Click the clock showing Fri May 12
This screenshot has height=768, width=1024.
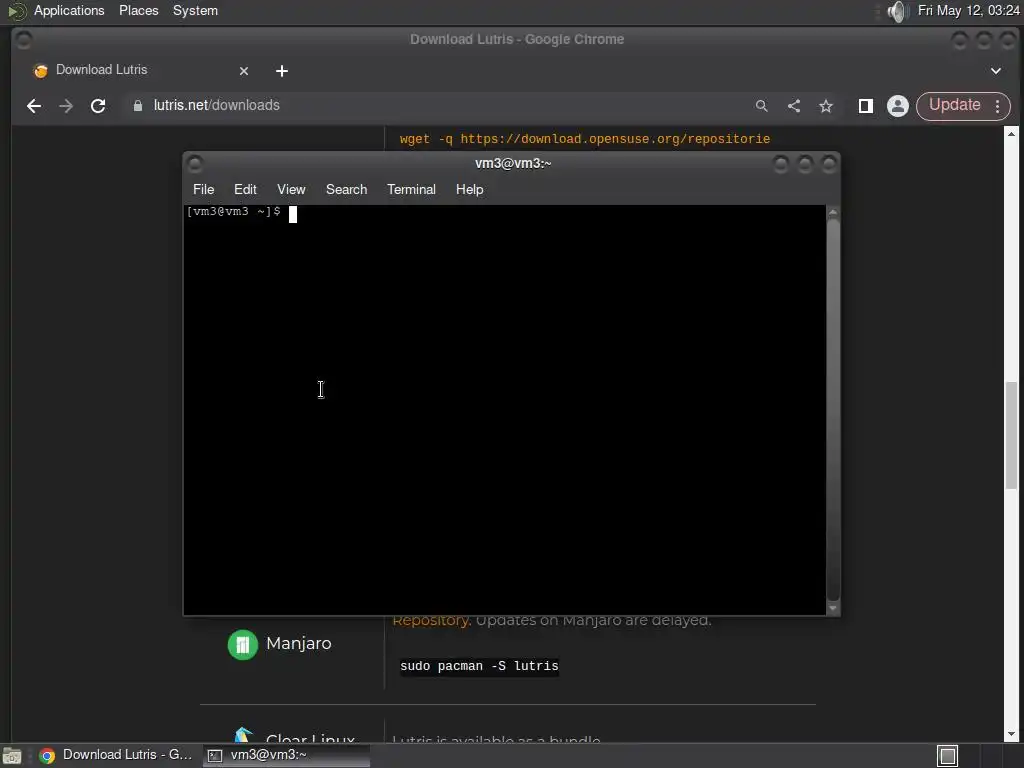click(968, 11)
